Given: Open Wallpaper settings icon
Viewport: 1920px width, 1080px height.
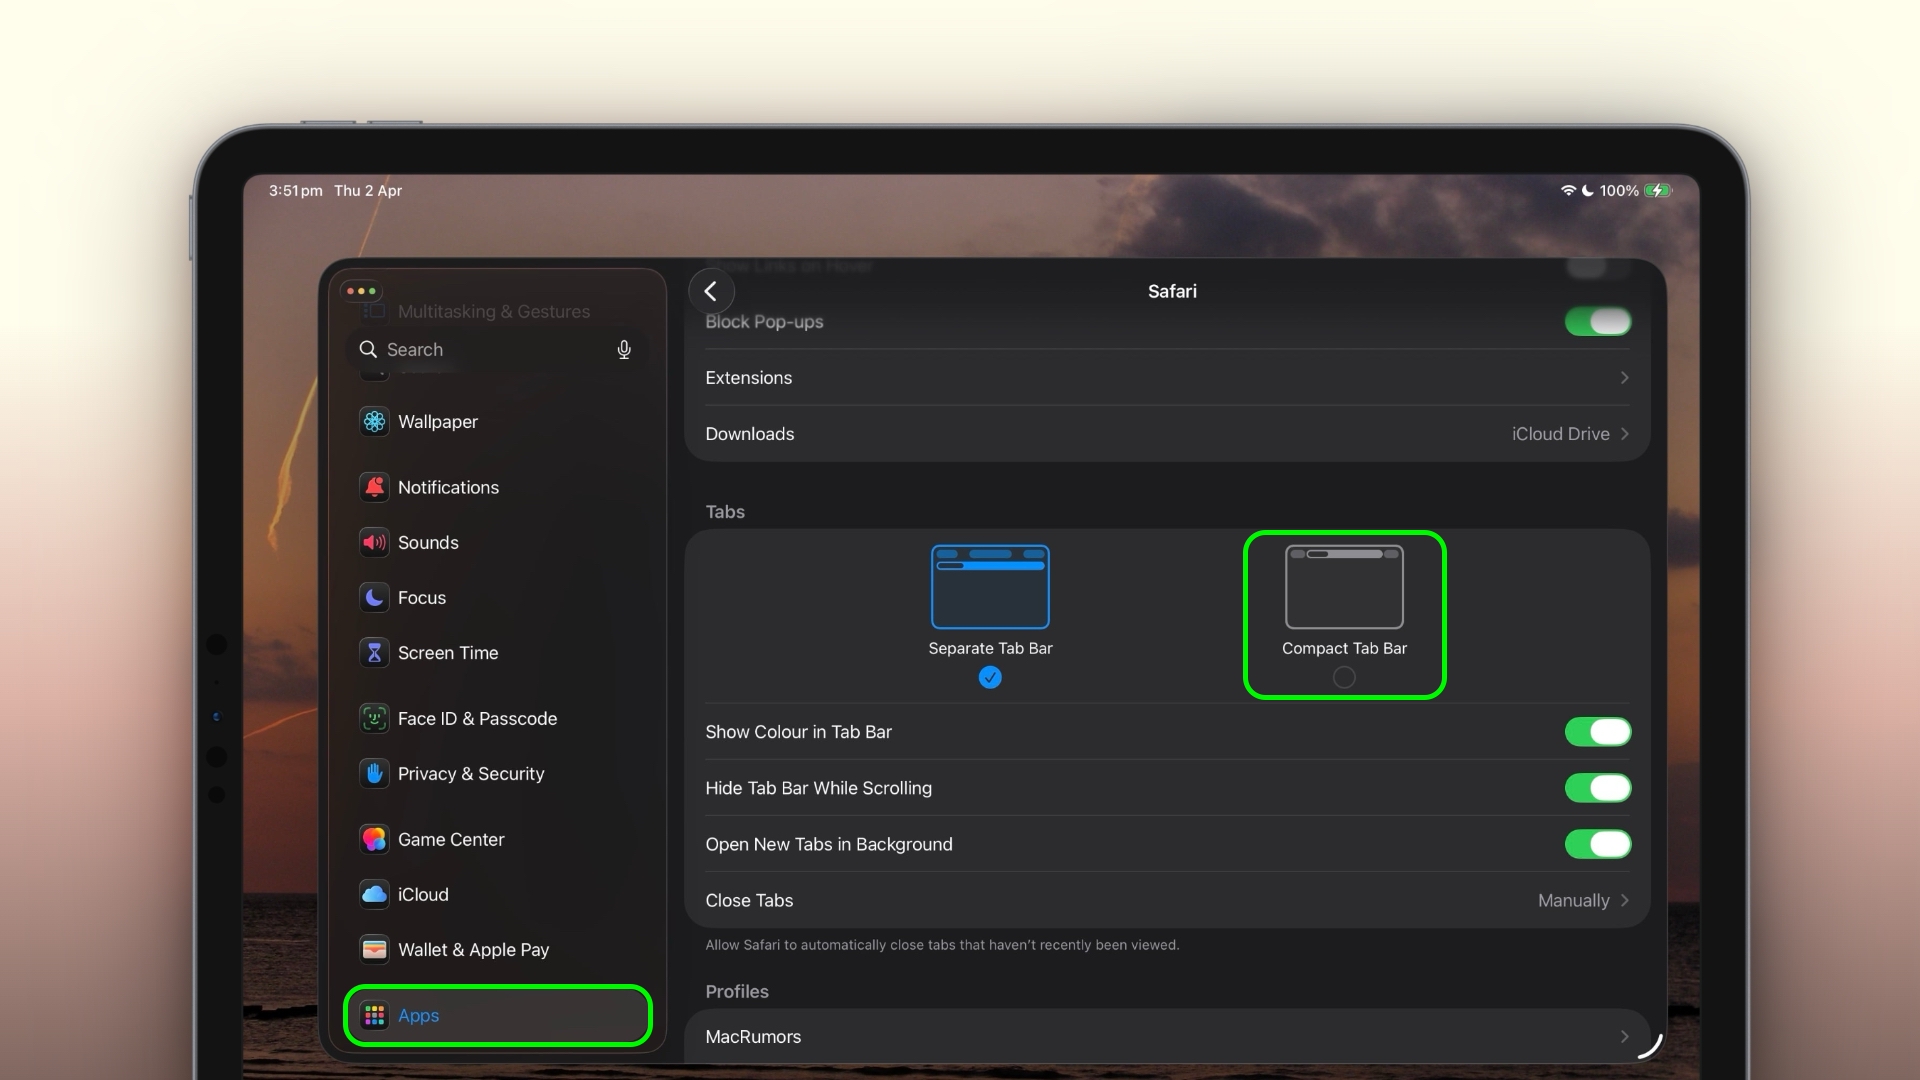Looking at the screenshot, I should (x=374, y=422).
